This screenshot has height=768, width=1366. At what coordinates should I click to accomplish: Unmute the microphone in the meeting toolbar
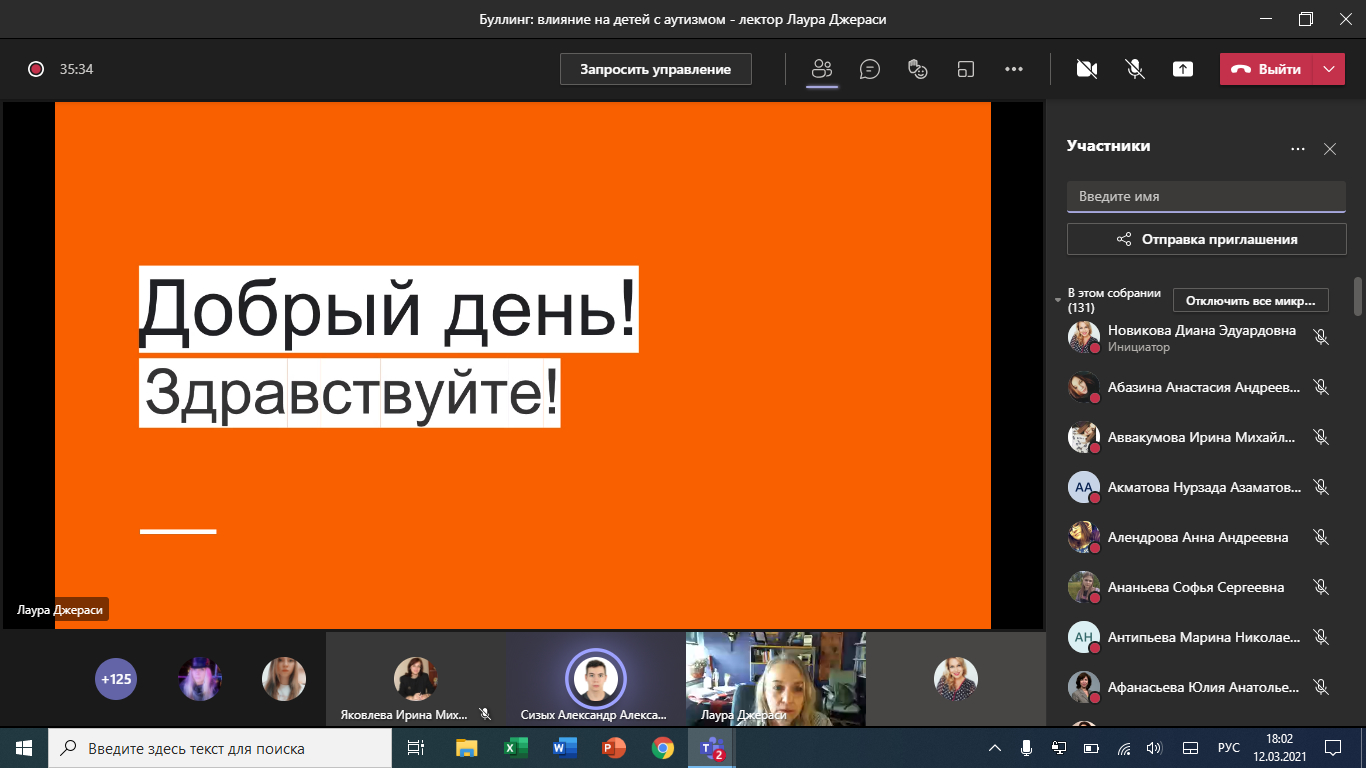[1134, 69]
